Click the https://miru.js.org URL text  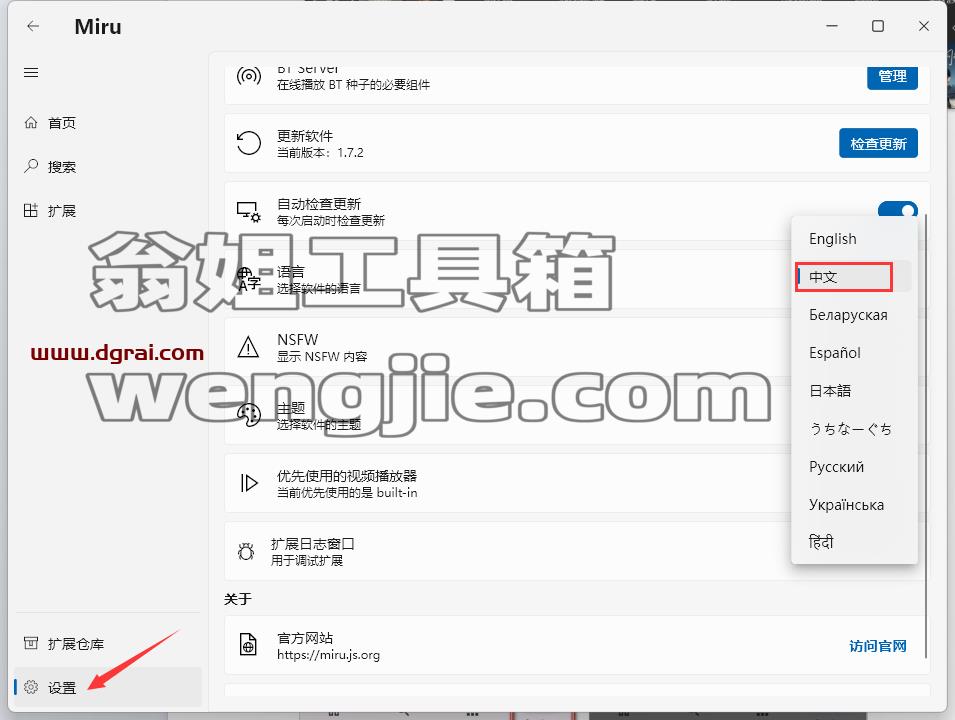[328, 655]
